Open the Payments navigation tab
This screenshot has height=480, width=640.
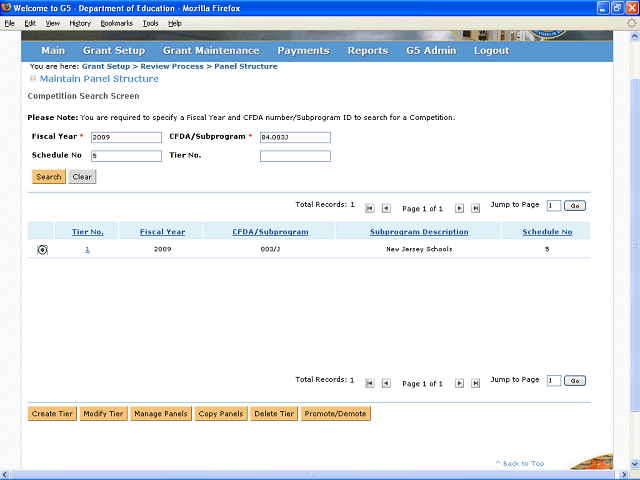[x=304, y=51]
